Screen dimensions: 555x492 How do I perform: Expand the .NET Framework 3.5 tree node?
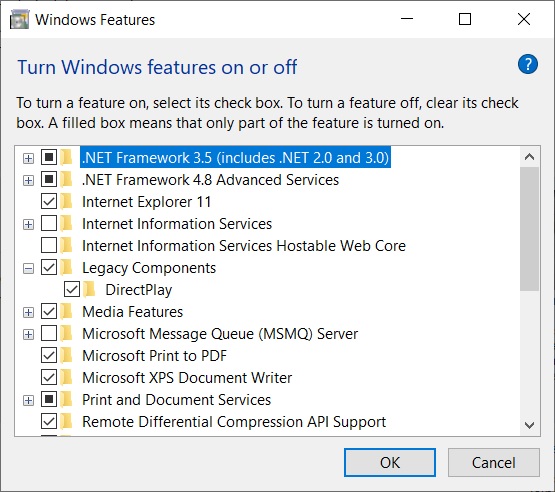pos(28,158)
